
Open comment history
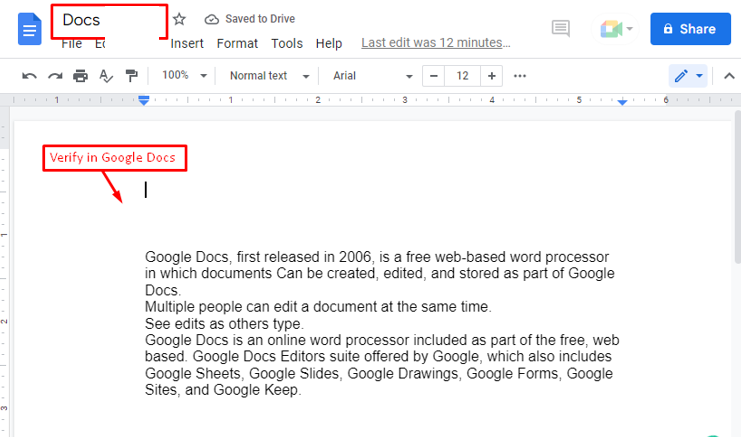[x=560, y=29]
